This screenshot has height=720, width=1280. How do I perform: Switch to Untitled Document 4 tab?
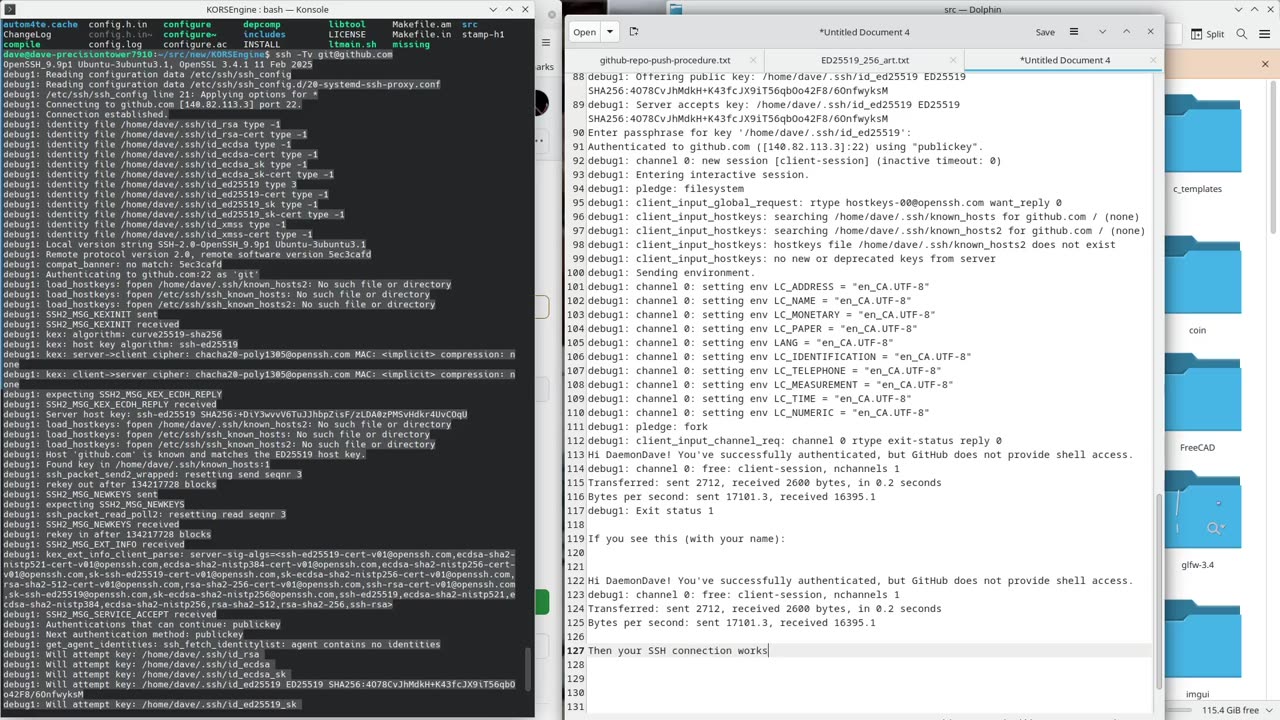click(1063, 60)
